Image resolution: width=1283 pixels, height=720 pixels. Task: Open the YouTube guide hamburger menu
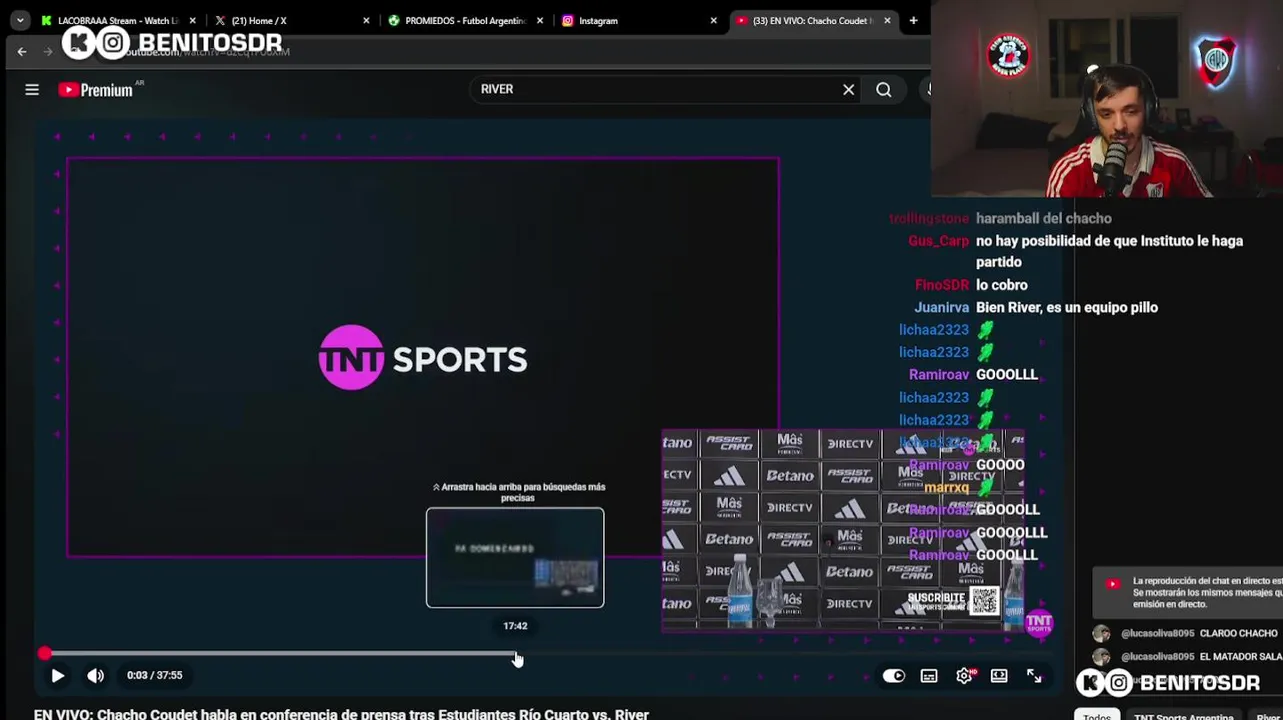pos(32,90)
